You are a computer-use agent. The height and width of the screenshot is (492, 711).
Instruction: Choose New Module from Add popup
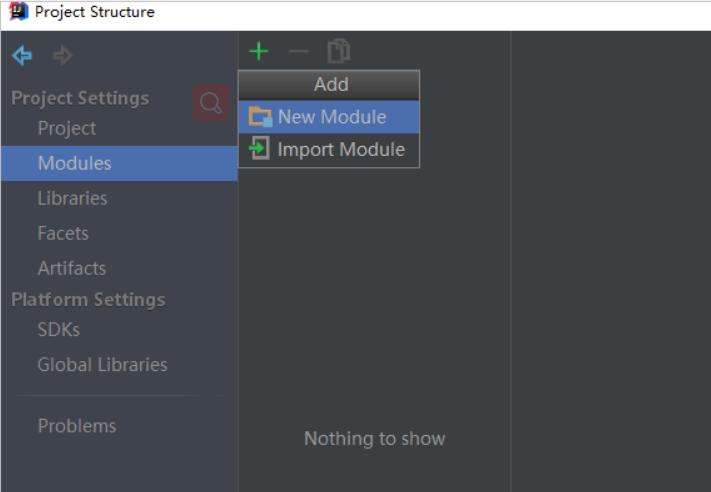coord(329,117)
